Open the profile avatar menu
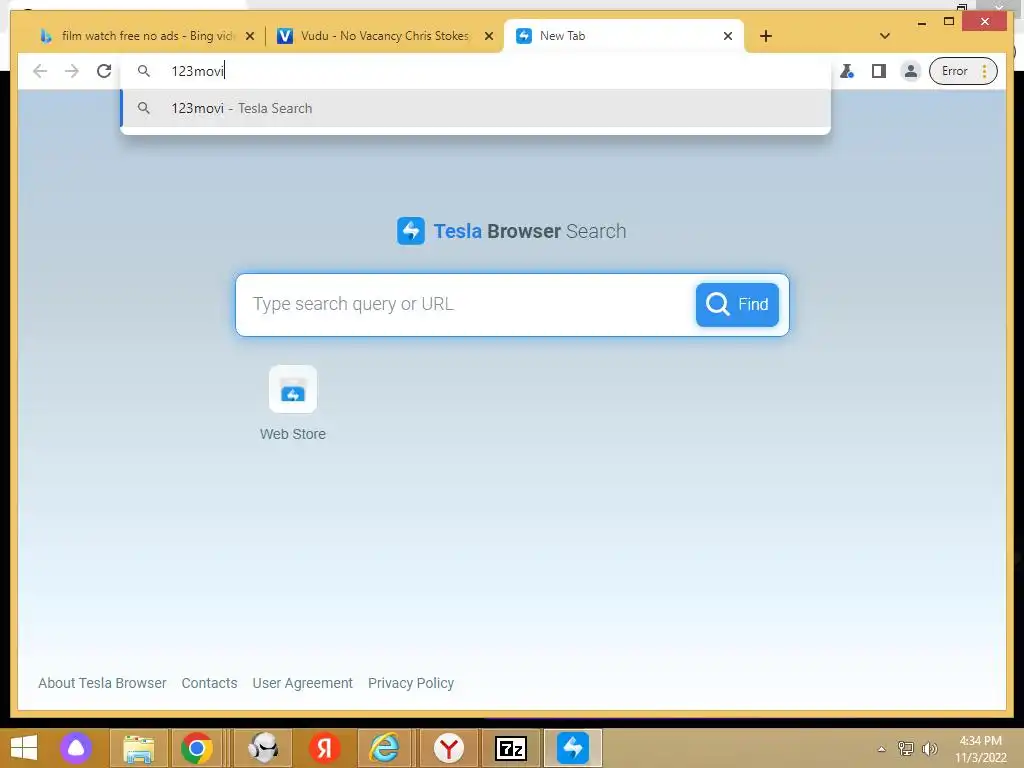The width and height of the screenshot is (1024, 768). pos(910,71)
